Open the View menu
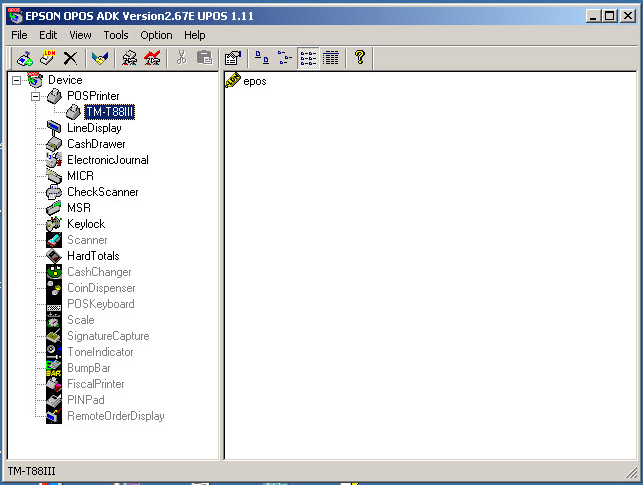 click(80, 35)
